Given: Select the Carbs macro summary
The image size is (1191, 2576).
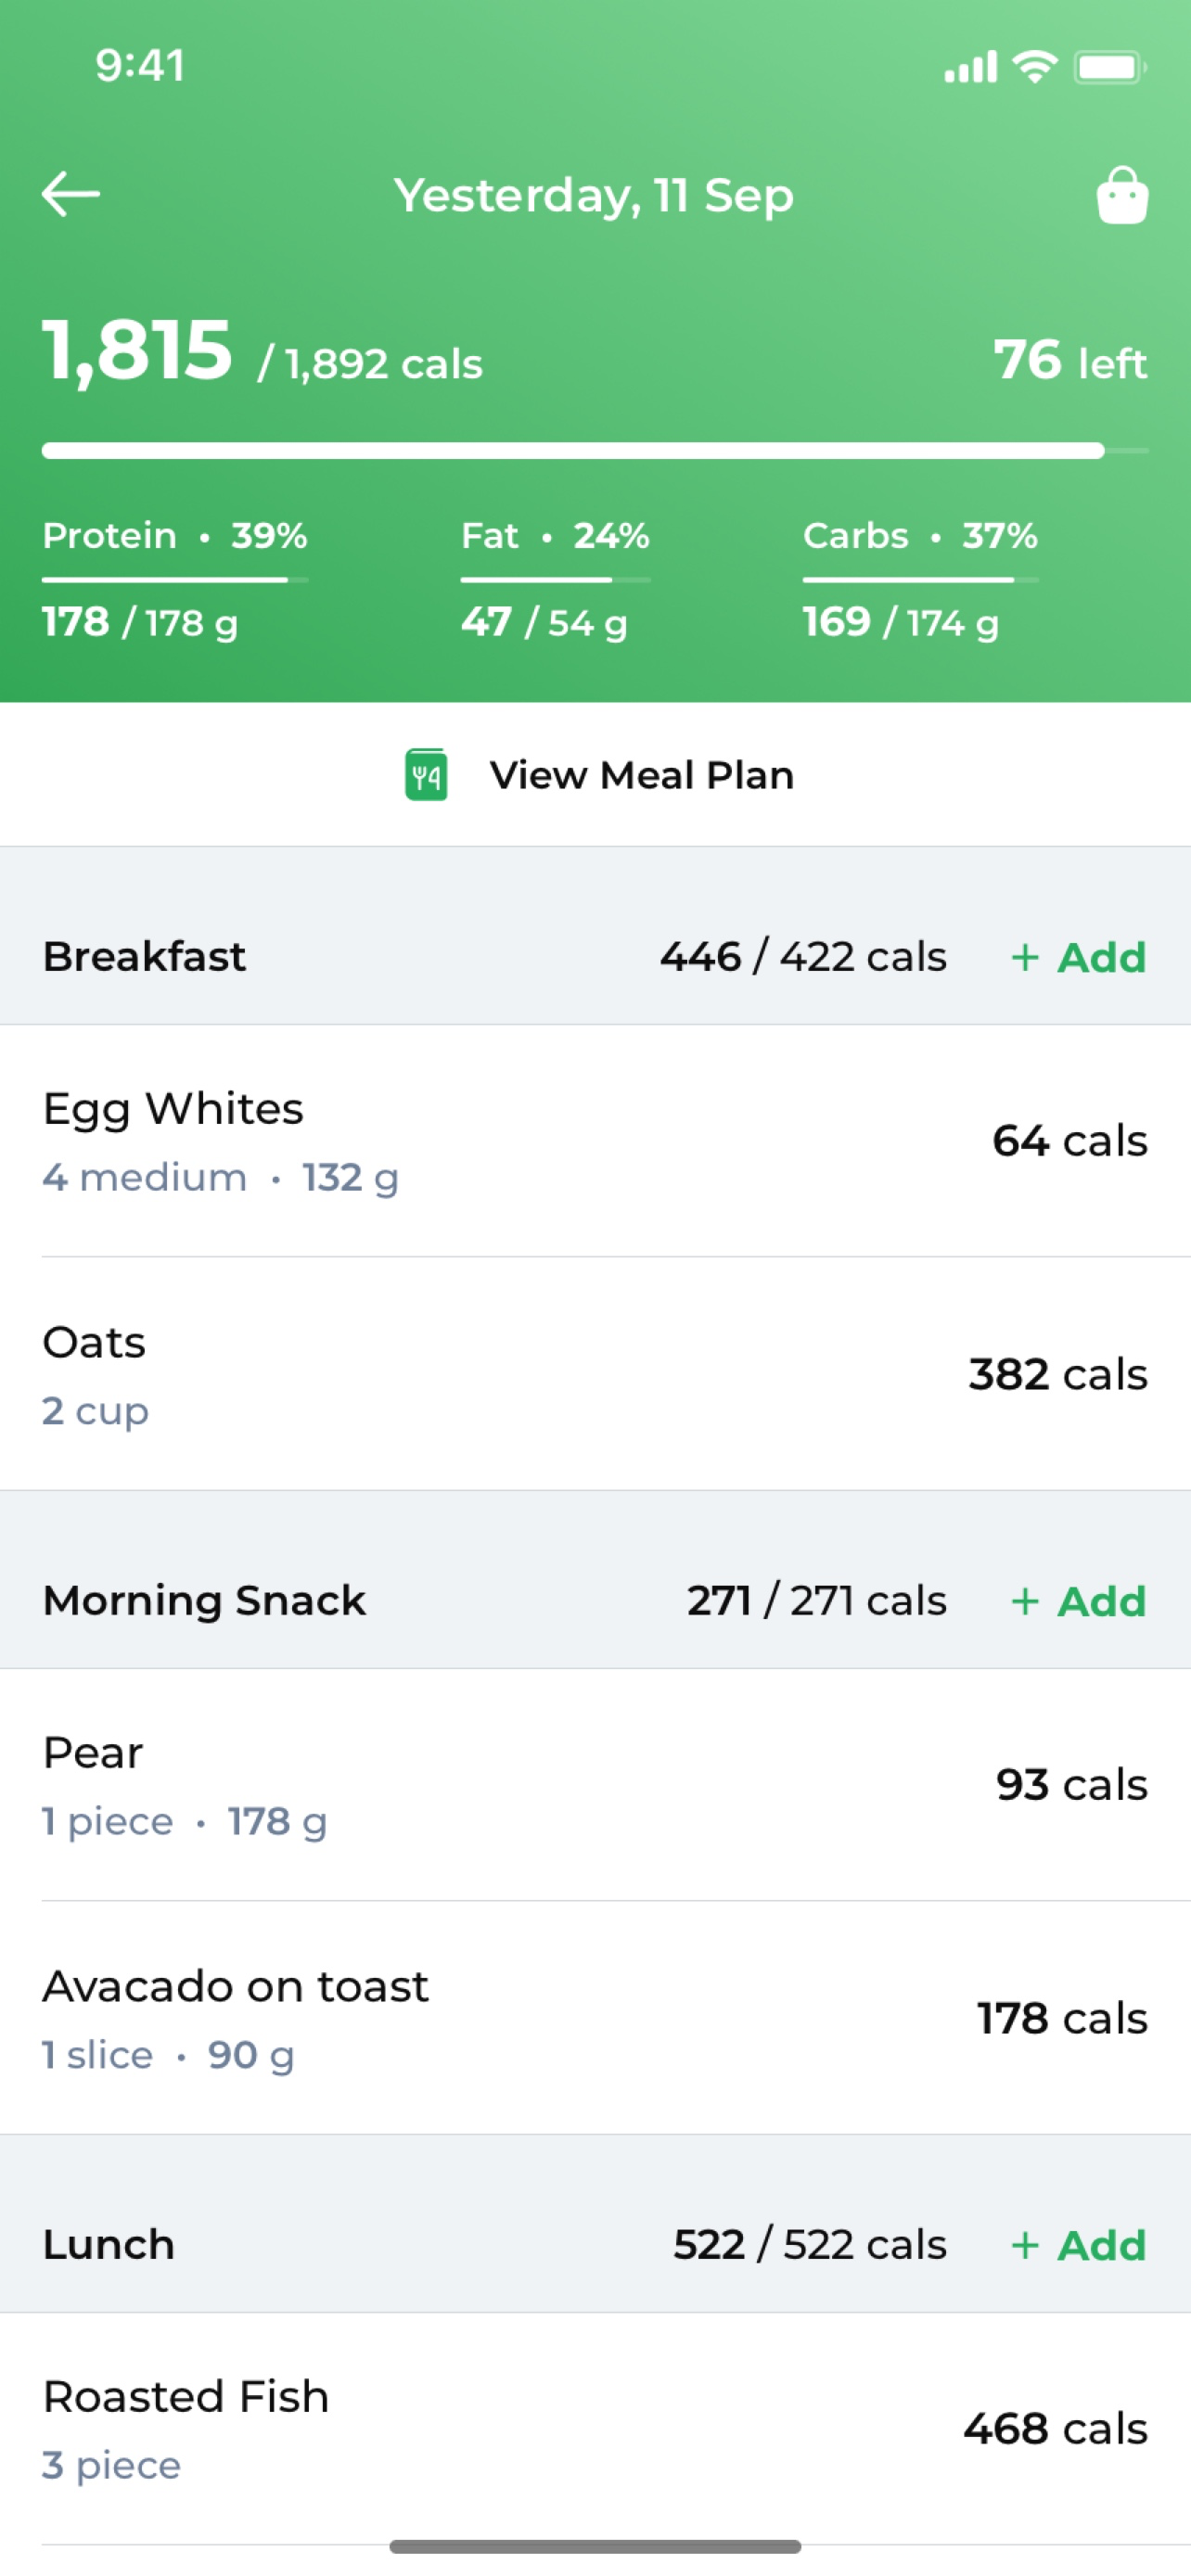Looking at the screenshot, I should tap(920, 578).
